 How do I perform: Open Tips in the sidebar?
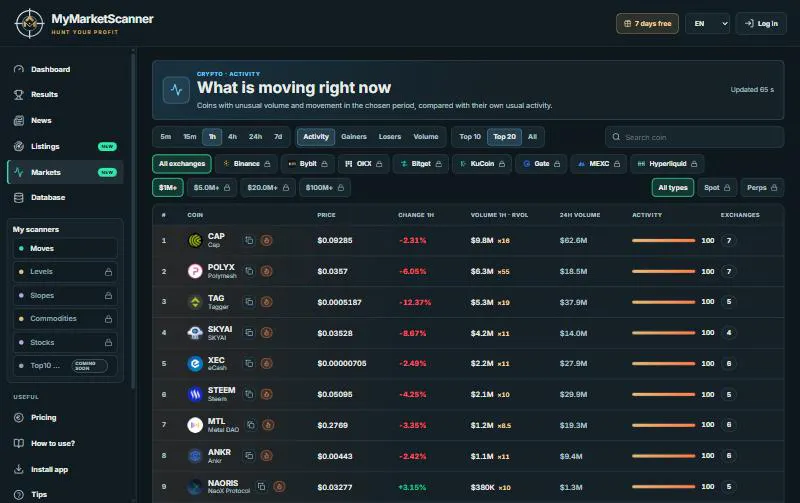pos(65,494)
